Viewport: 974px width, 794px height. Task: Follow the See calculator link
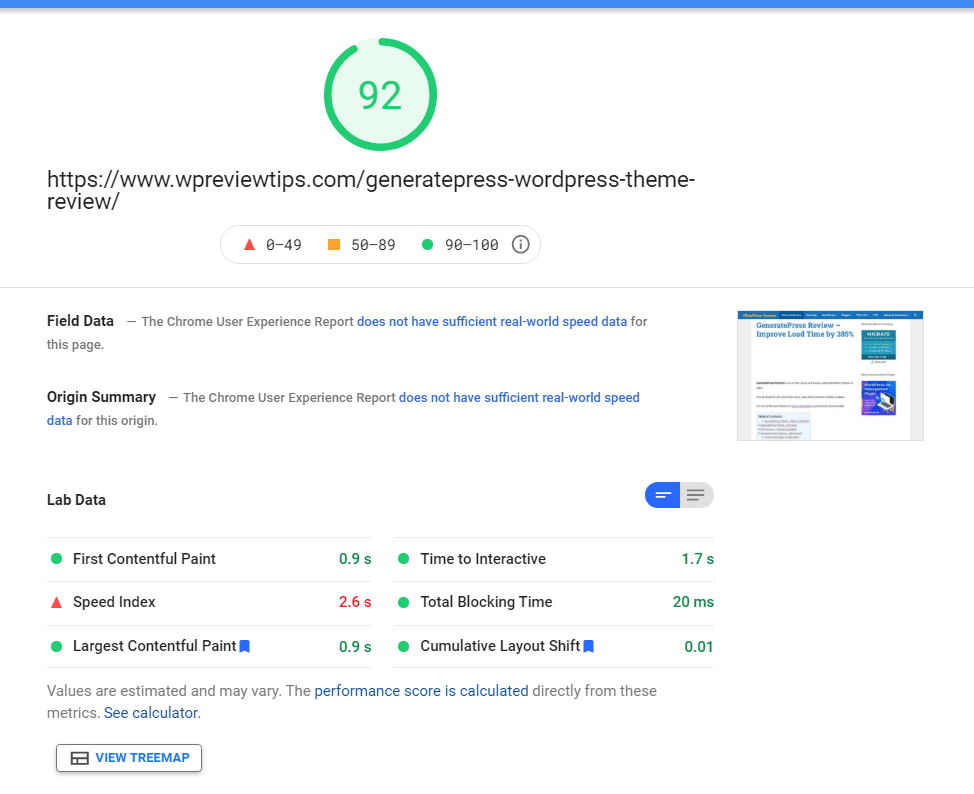151,712
